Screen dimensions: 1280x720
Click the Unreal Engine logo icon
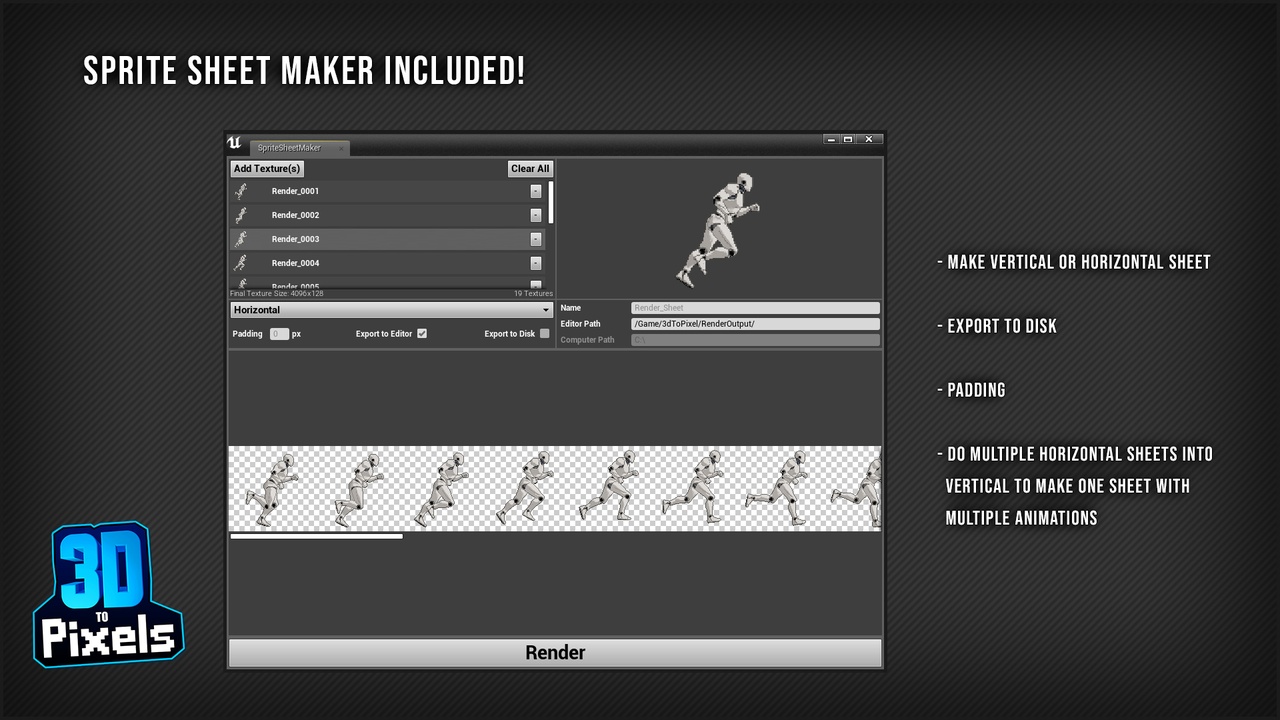pos(235,143)
